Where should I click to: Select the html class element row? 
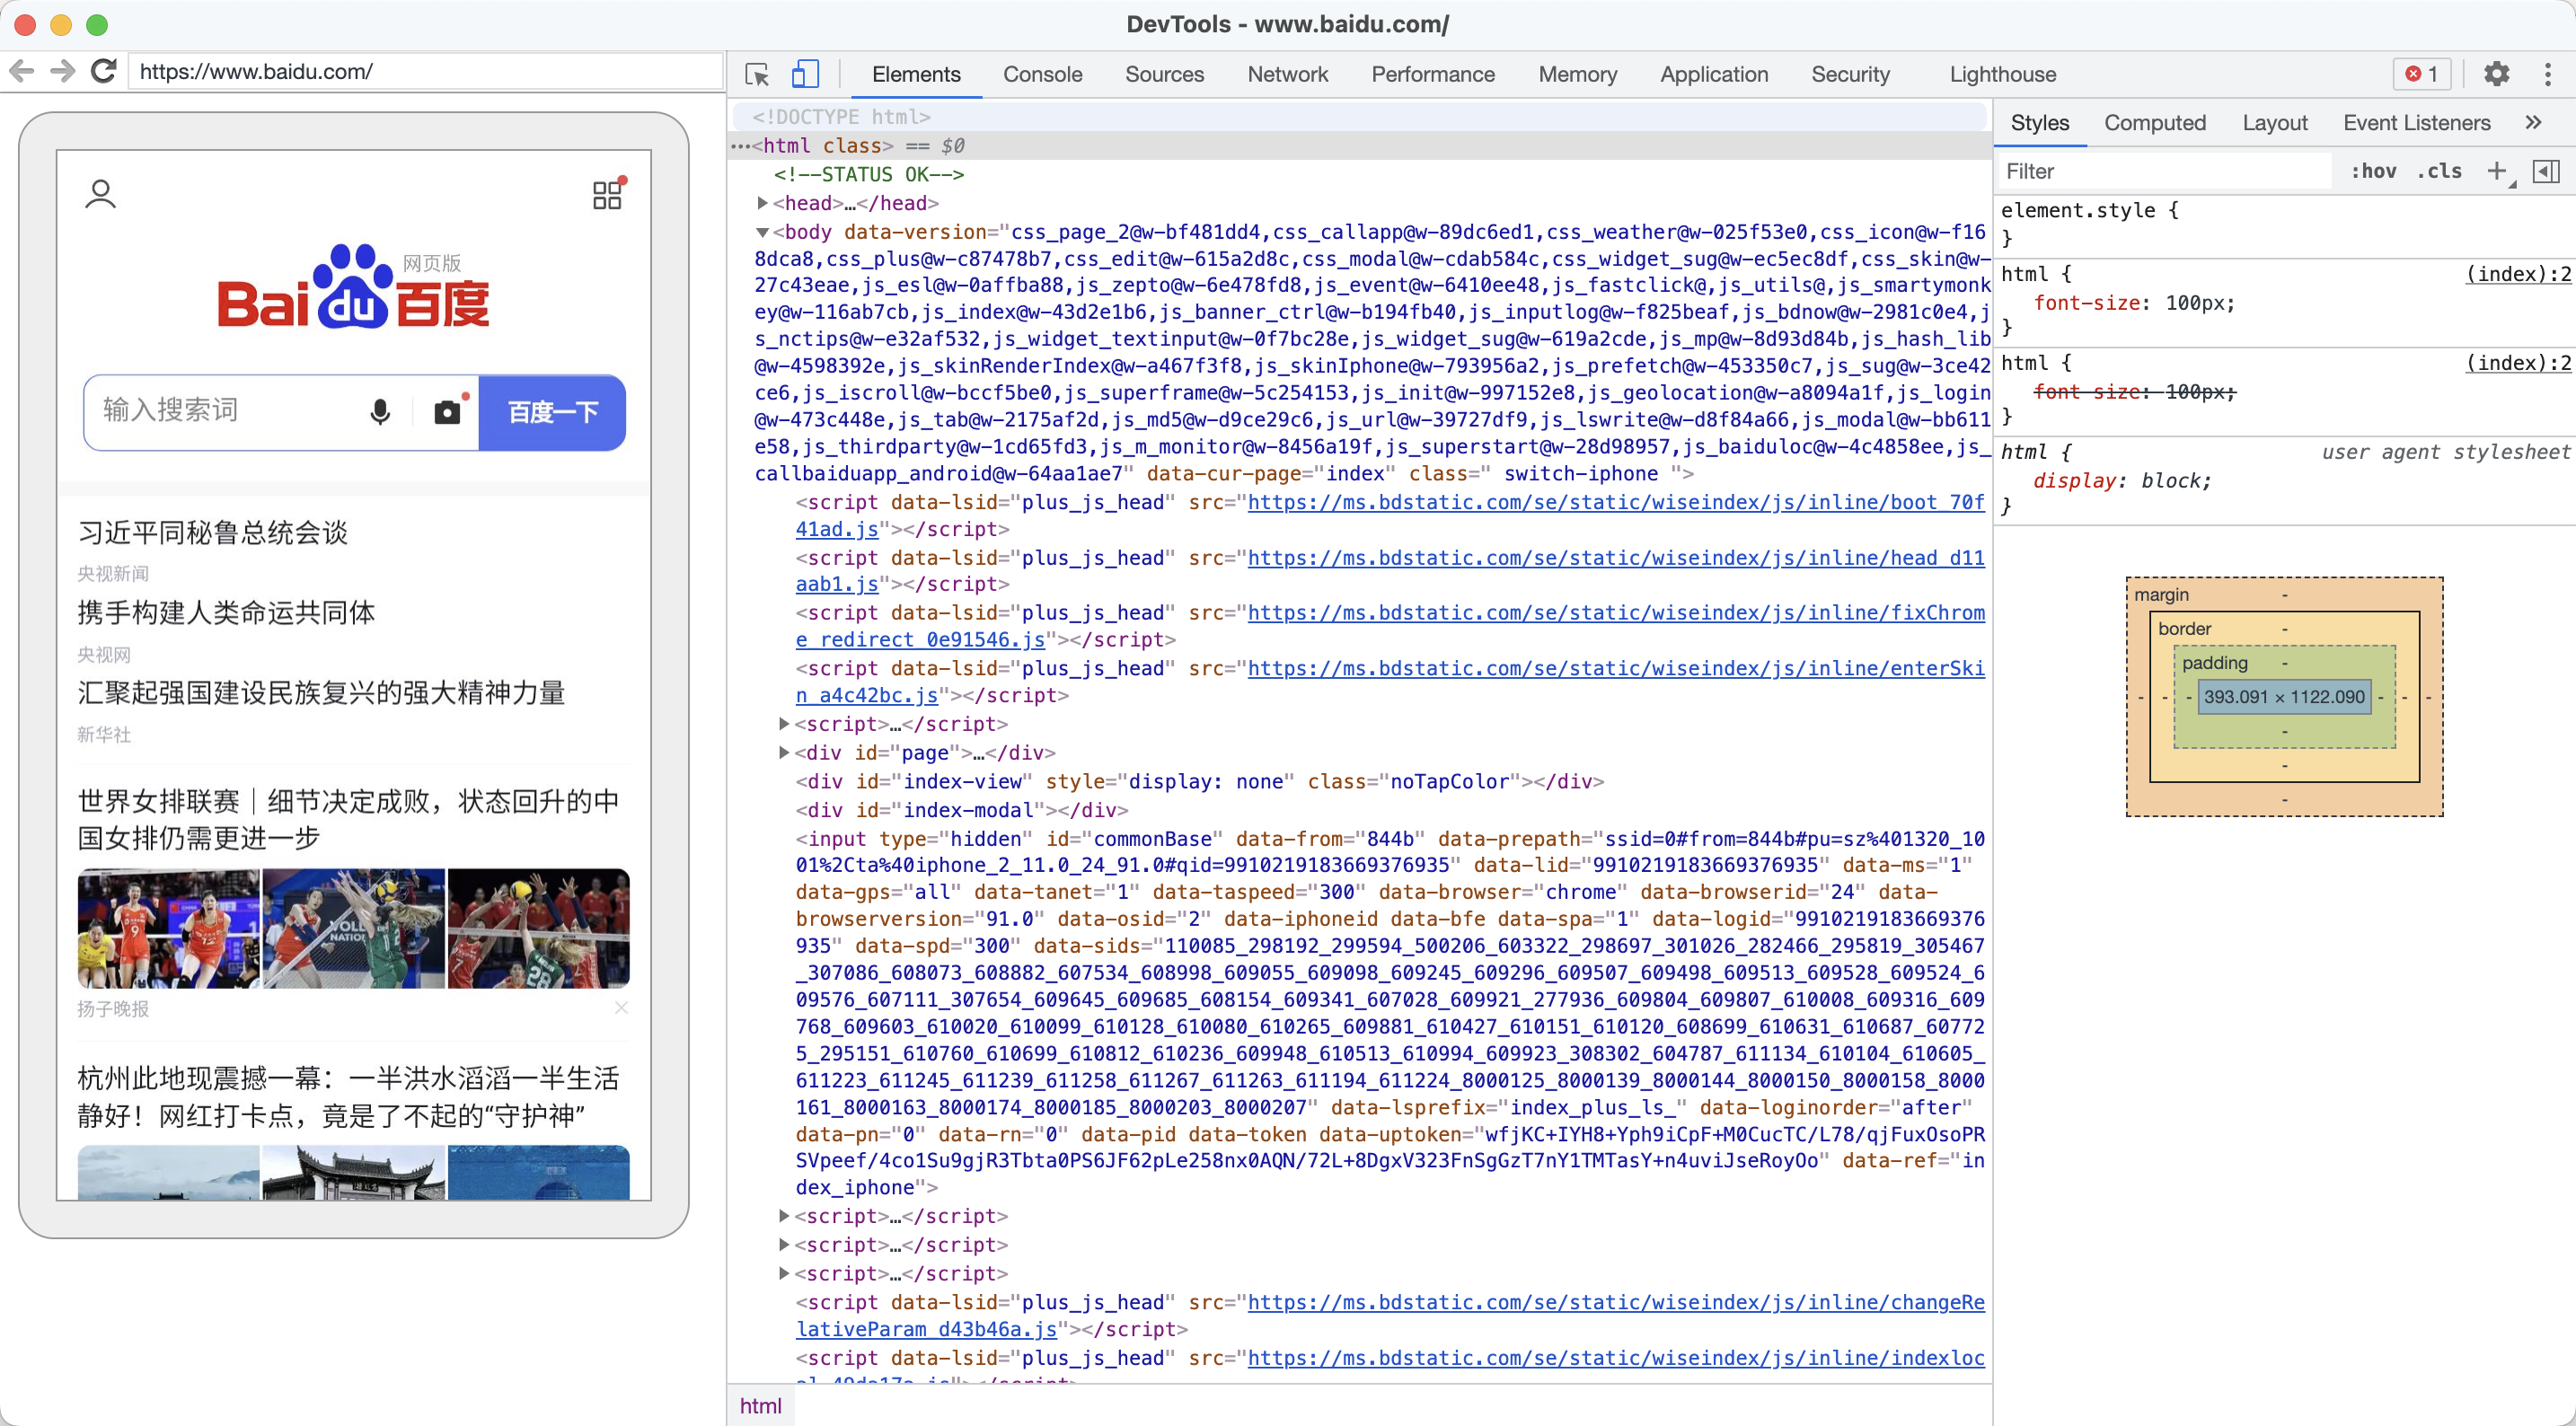pyautogui.click(x=1360, y=146)
